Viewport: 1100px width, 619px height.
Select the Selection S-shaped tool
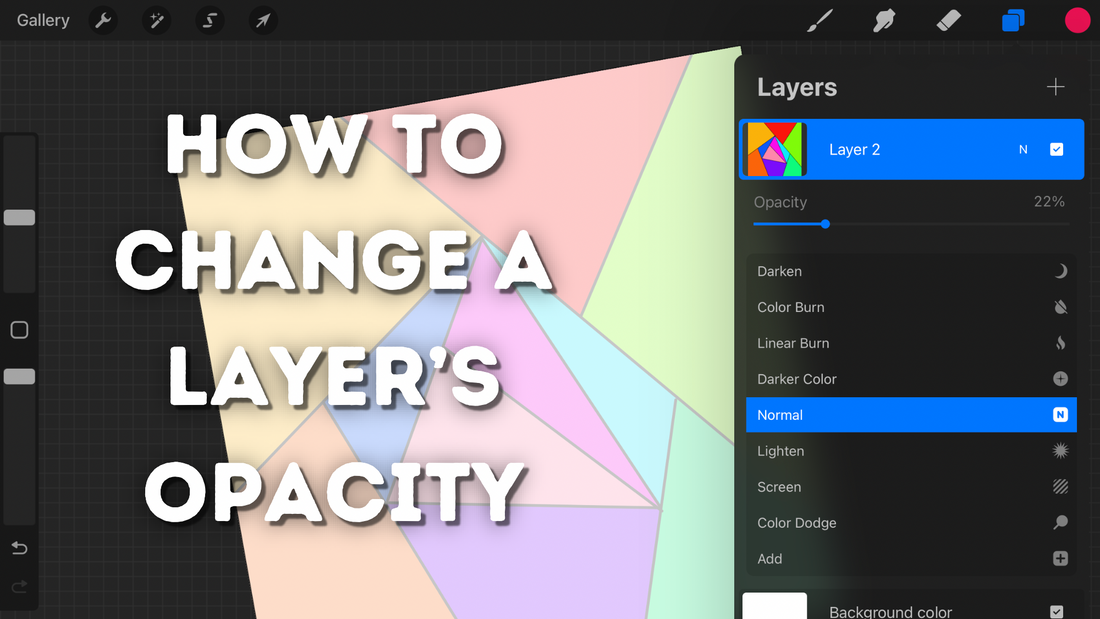click(x=209, y=20)
